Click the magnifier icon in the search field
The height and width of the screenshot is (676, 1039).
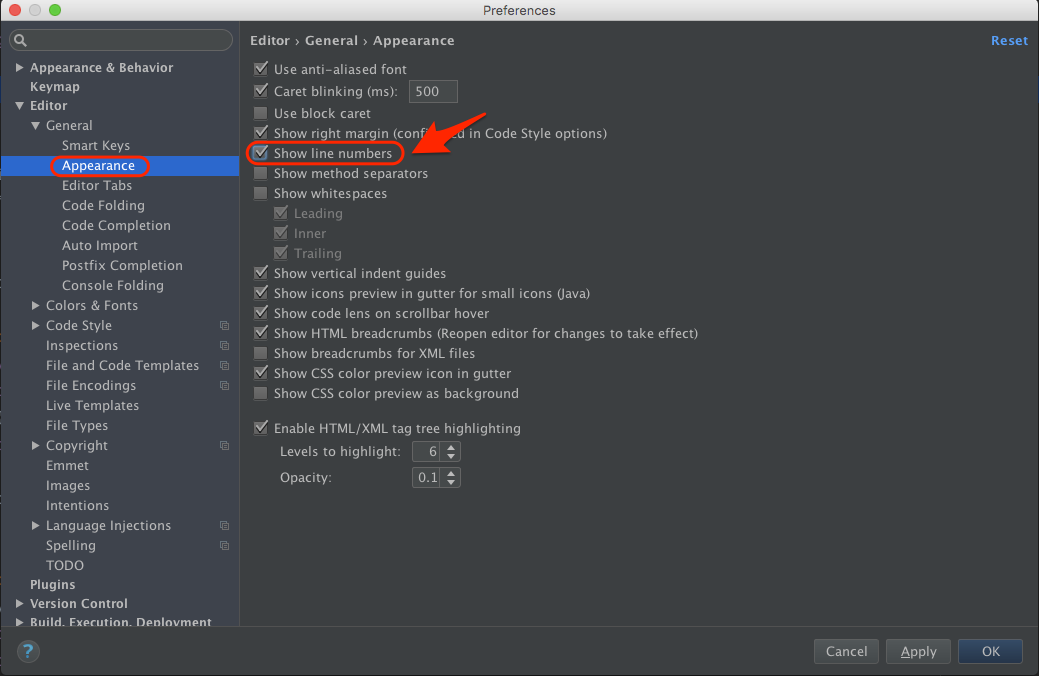[x=20, y=40]
